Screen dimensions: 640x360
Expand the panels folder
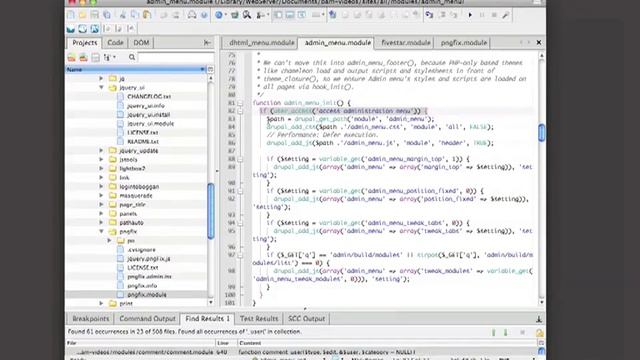[101, 213]
